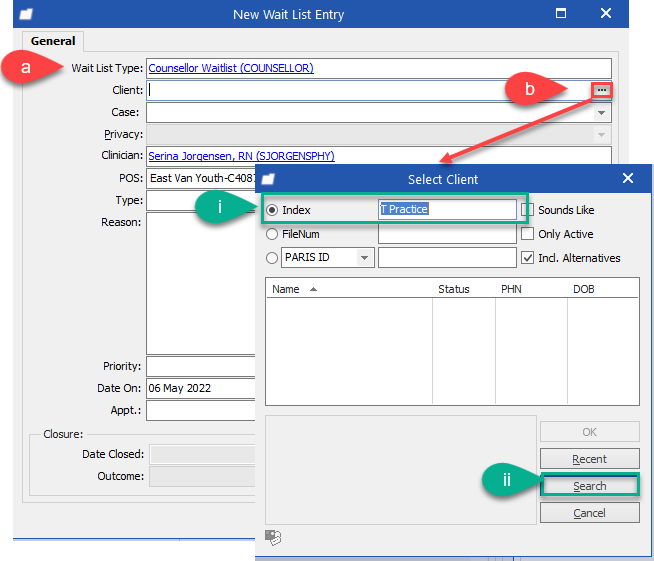Expand the PARIS ID dropdown
Viewport: 654px width, 561px height.
click(x=364, y=258)
